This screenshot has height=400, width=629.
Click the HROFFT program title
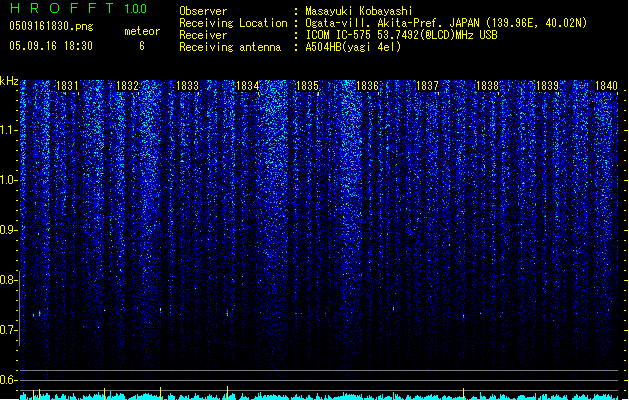(62, 8)
